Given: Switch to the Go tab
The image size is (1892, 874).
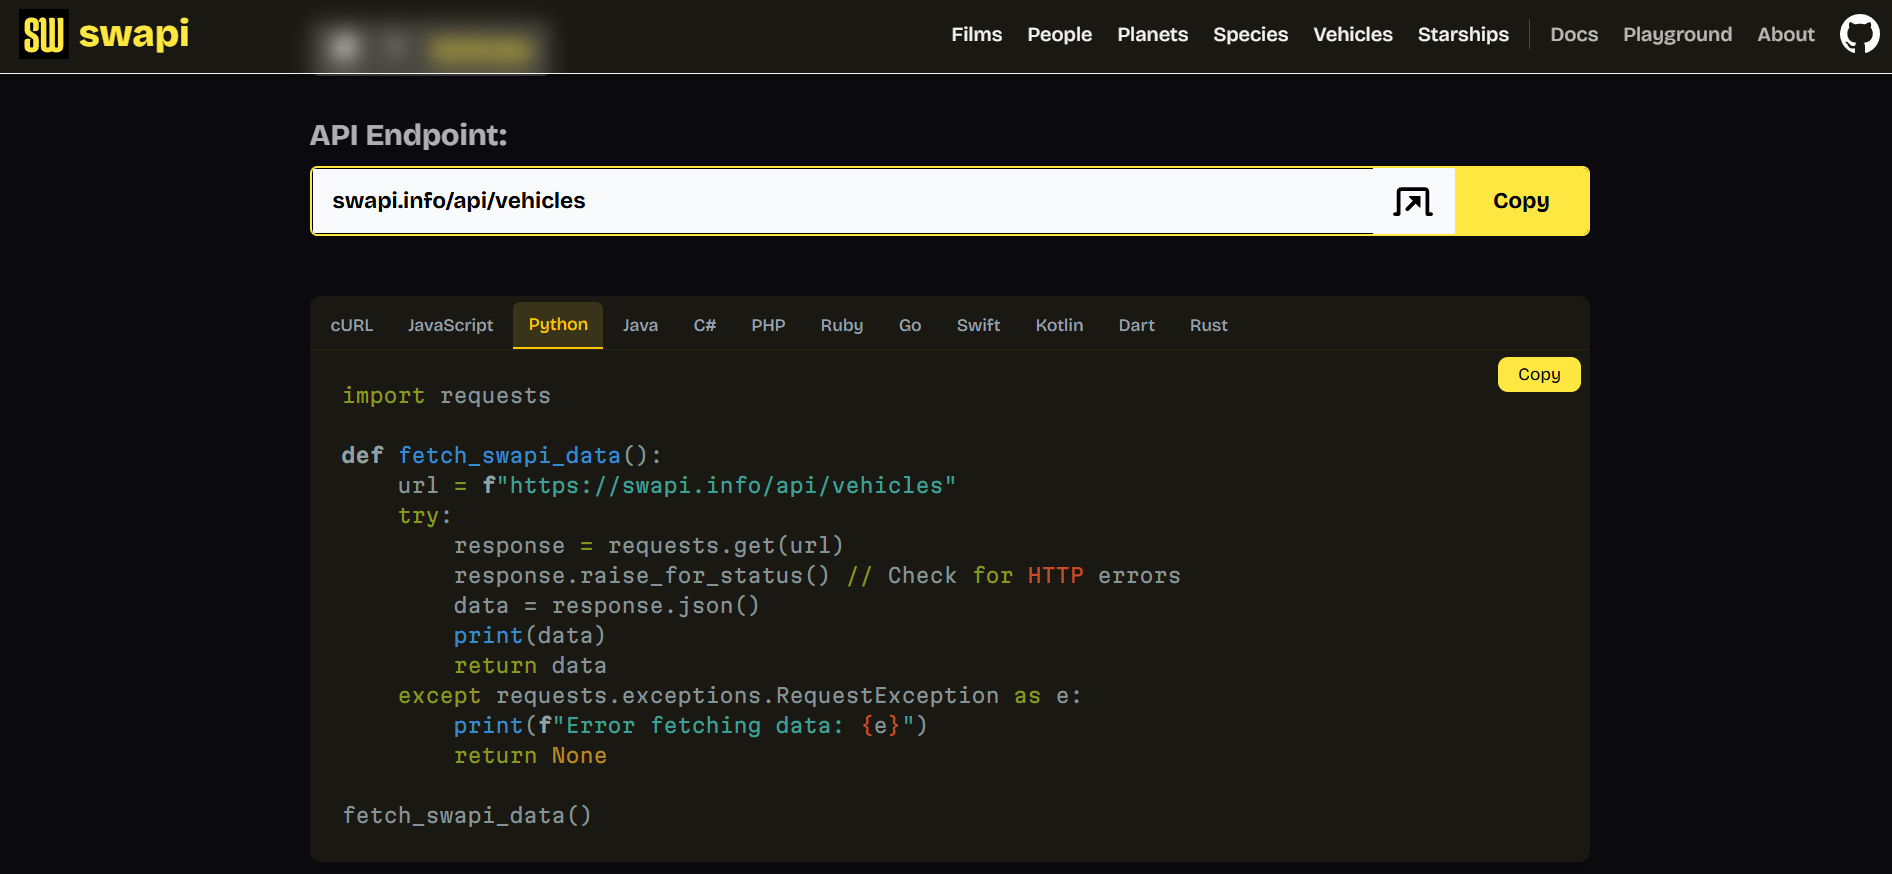Looking at the screenshot, I should click(910, 325).
